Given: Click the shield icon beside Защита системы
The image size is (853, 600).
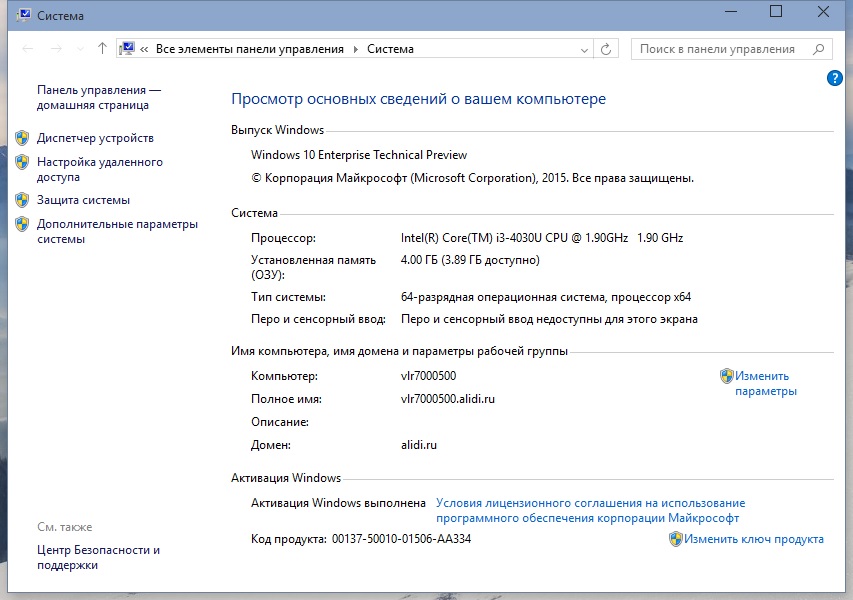Looking at the screenshot, I should 22,200.
